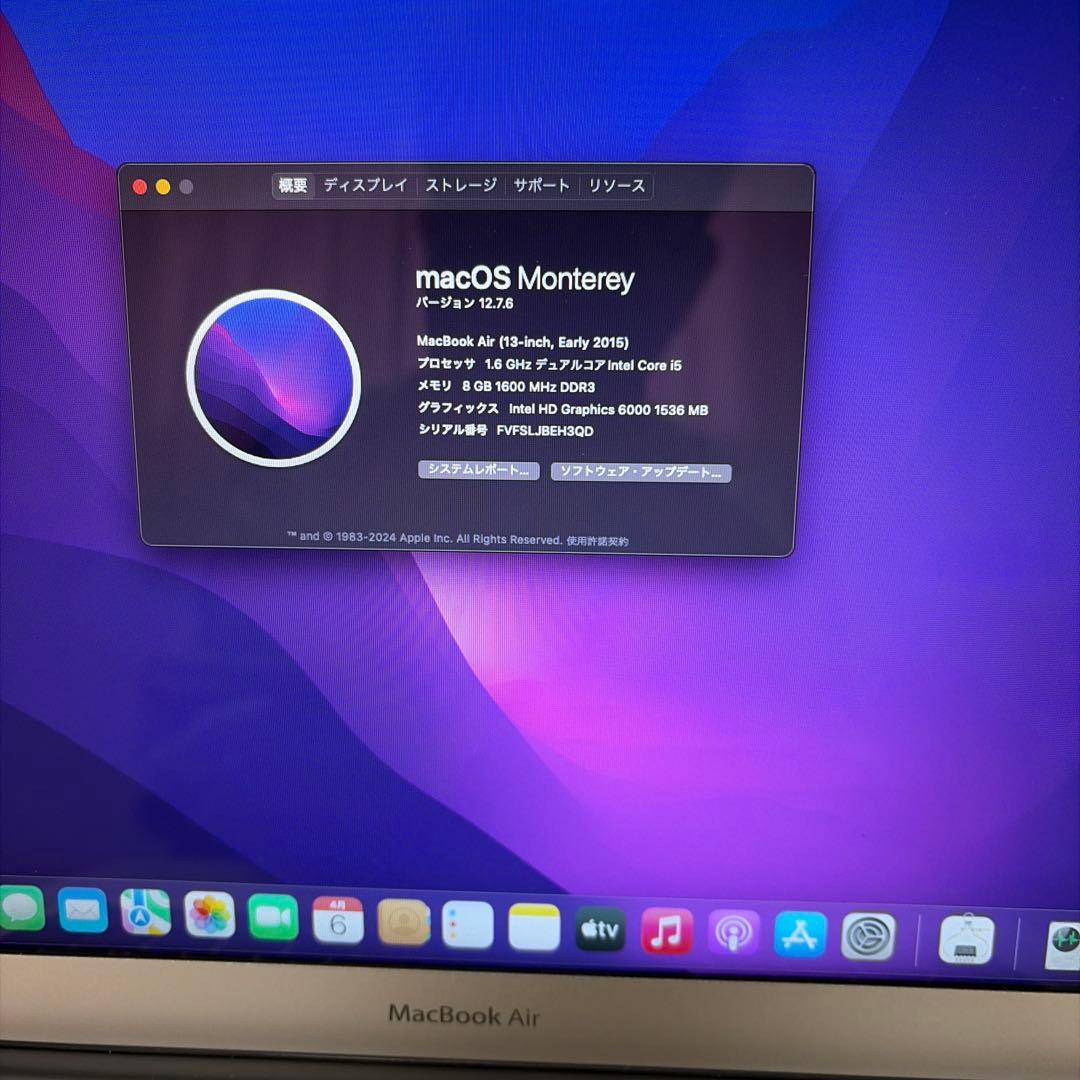Open the Podcasts app

[x=733, y=931]
